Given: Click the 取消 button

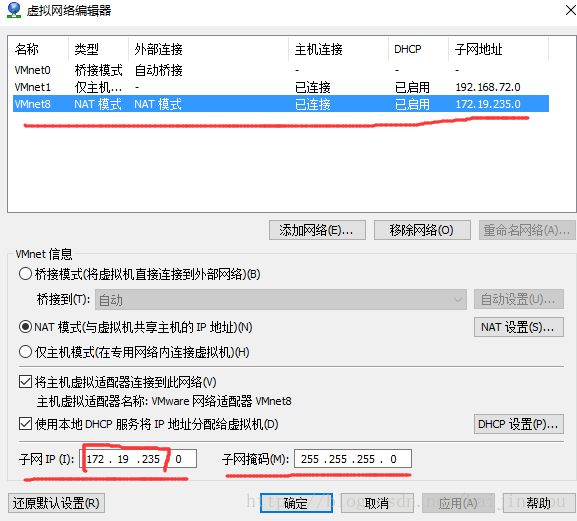Looking at the screenshot, I should 377,503.
